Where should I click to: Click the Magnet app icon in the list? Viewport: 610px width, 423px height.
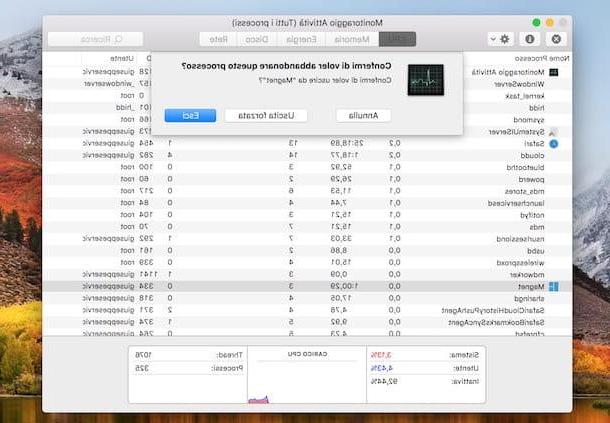[554, 287]
